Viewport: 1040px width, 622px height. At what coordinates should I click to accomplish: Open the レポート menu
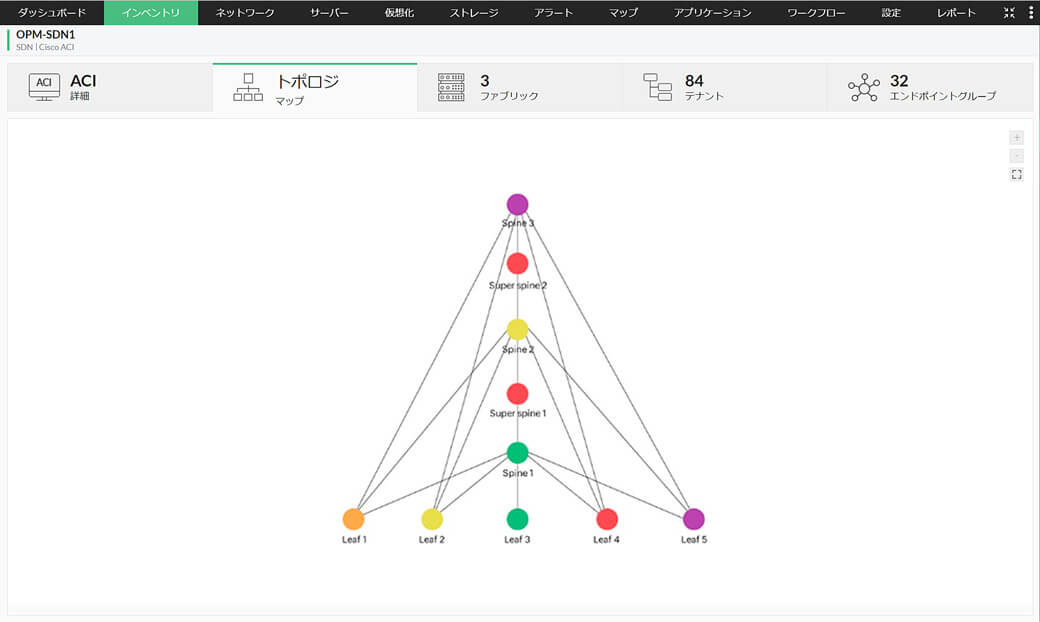(x=956, y=13)
